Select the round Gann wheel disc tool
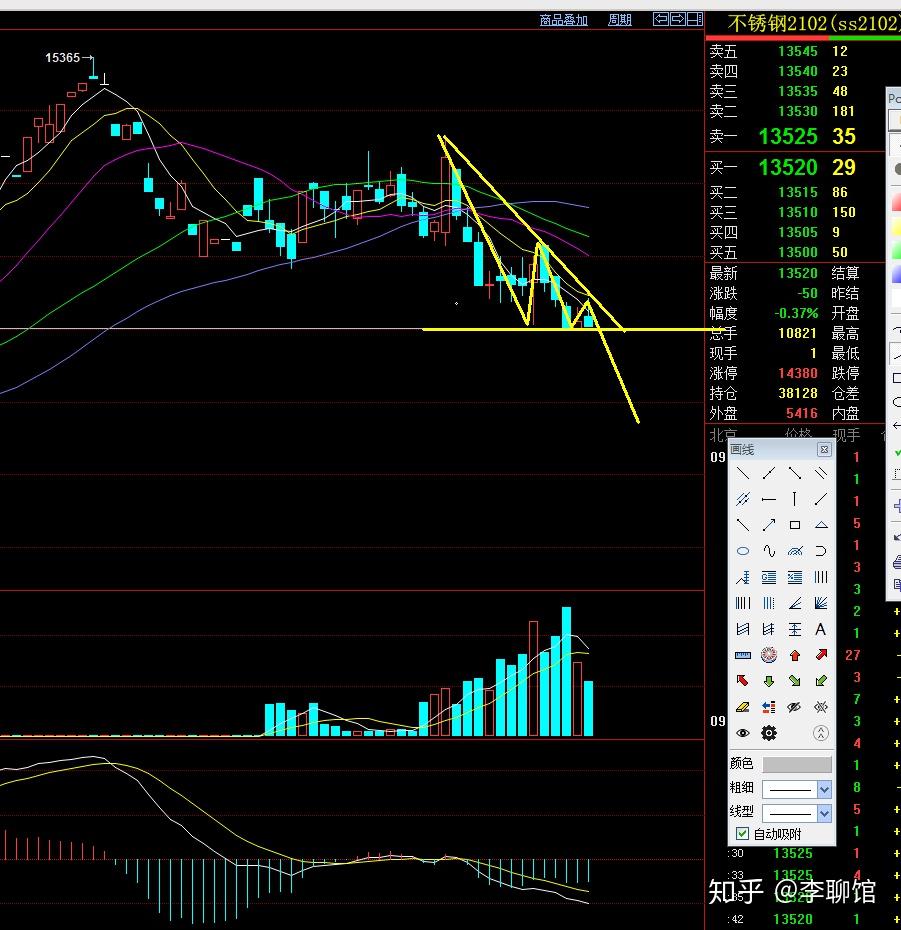 coord(769,655)
